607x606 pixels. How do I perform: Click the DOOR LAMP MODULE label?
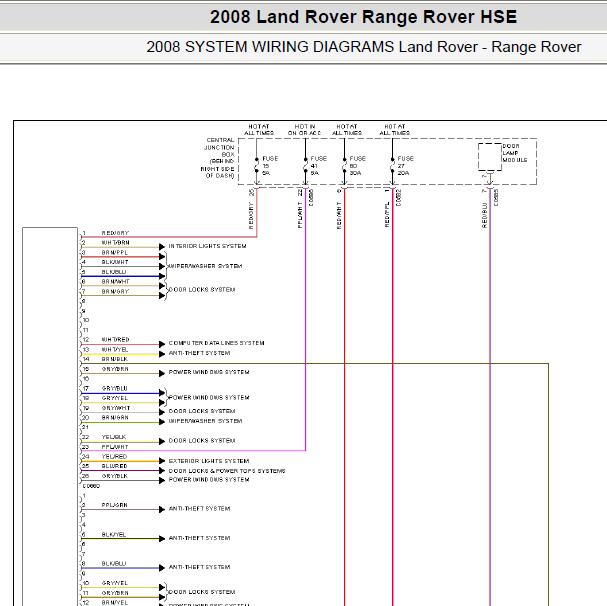click(x=514, y=153)
